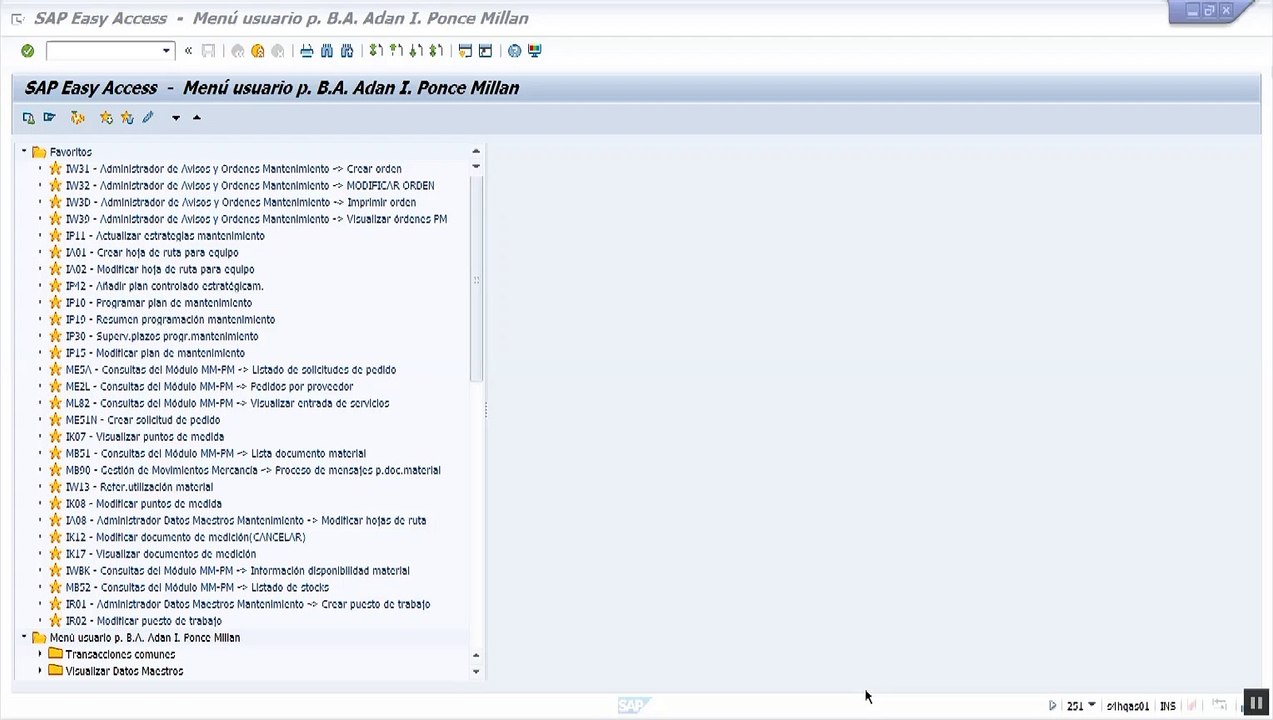Select IA01 Crear hoja de ruta

[x=151, y=253]
